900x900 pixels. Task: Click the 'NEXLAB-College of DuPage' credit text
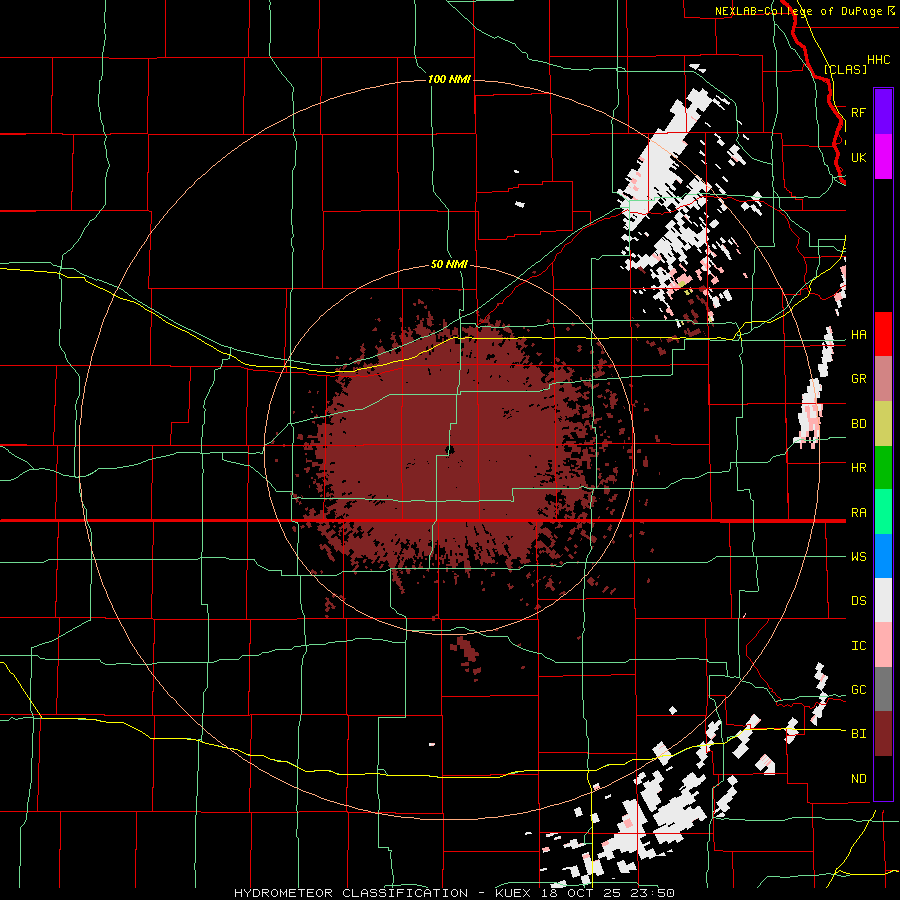click(x=798, y=11)
